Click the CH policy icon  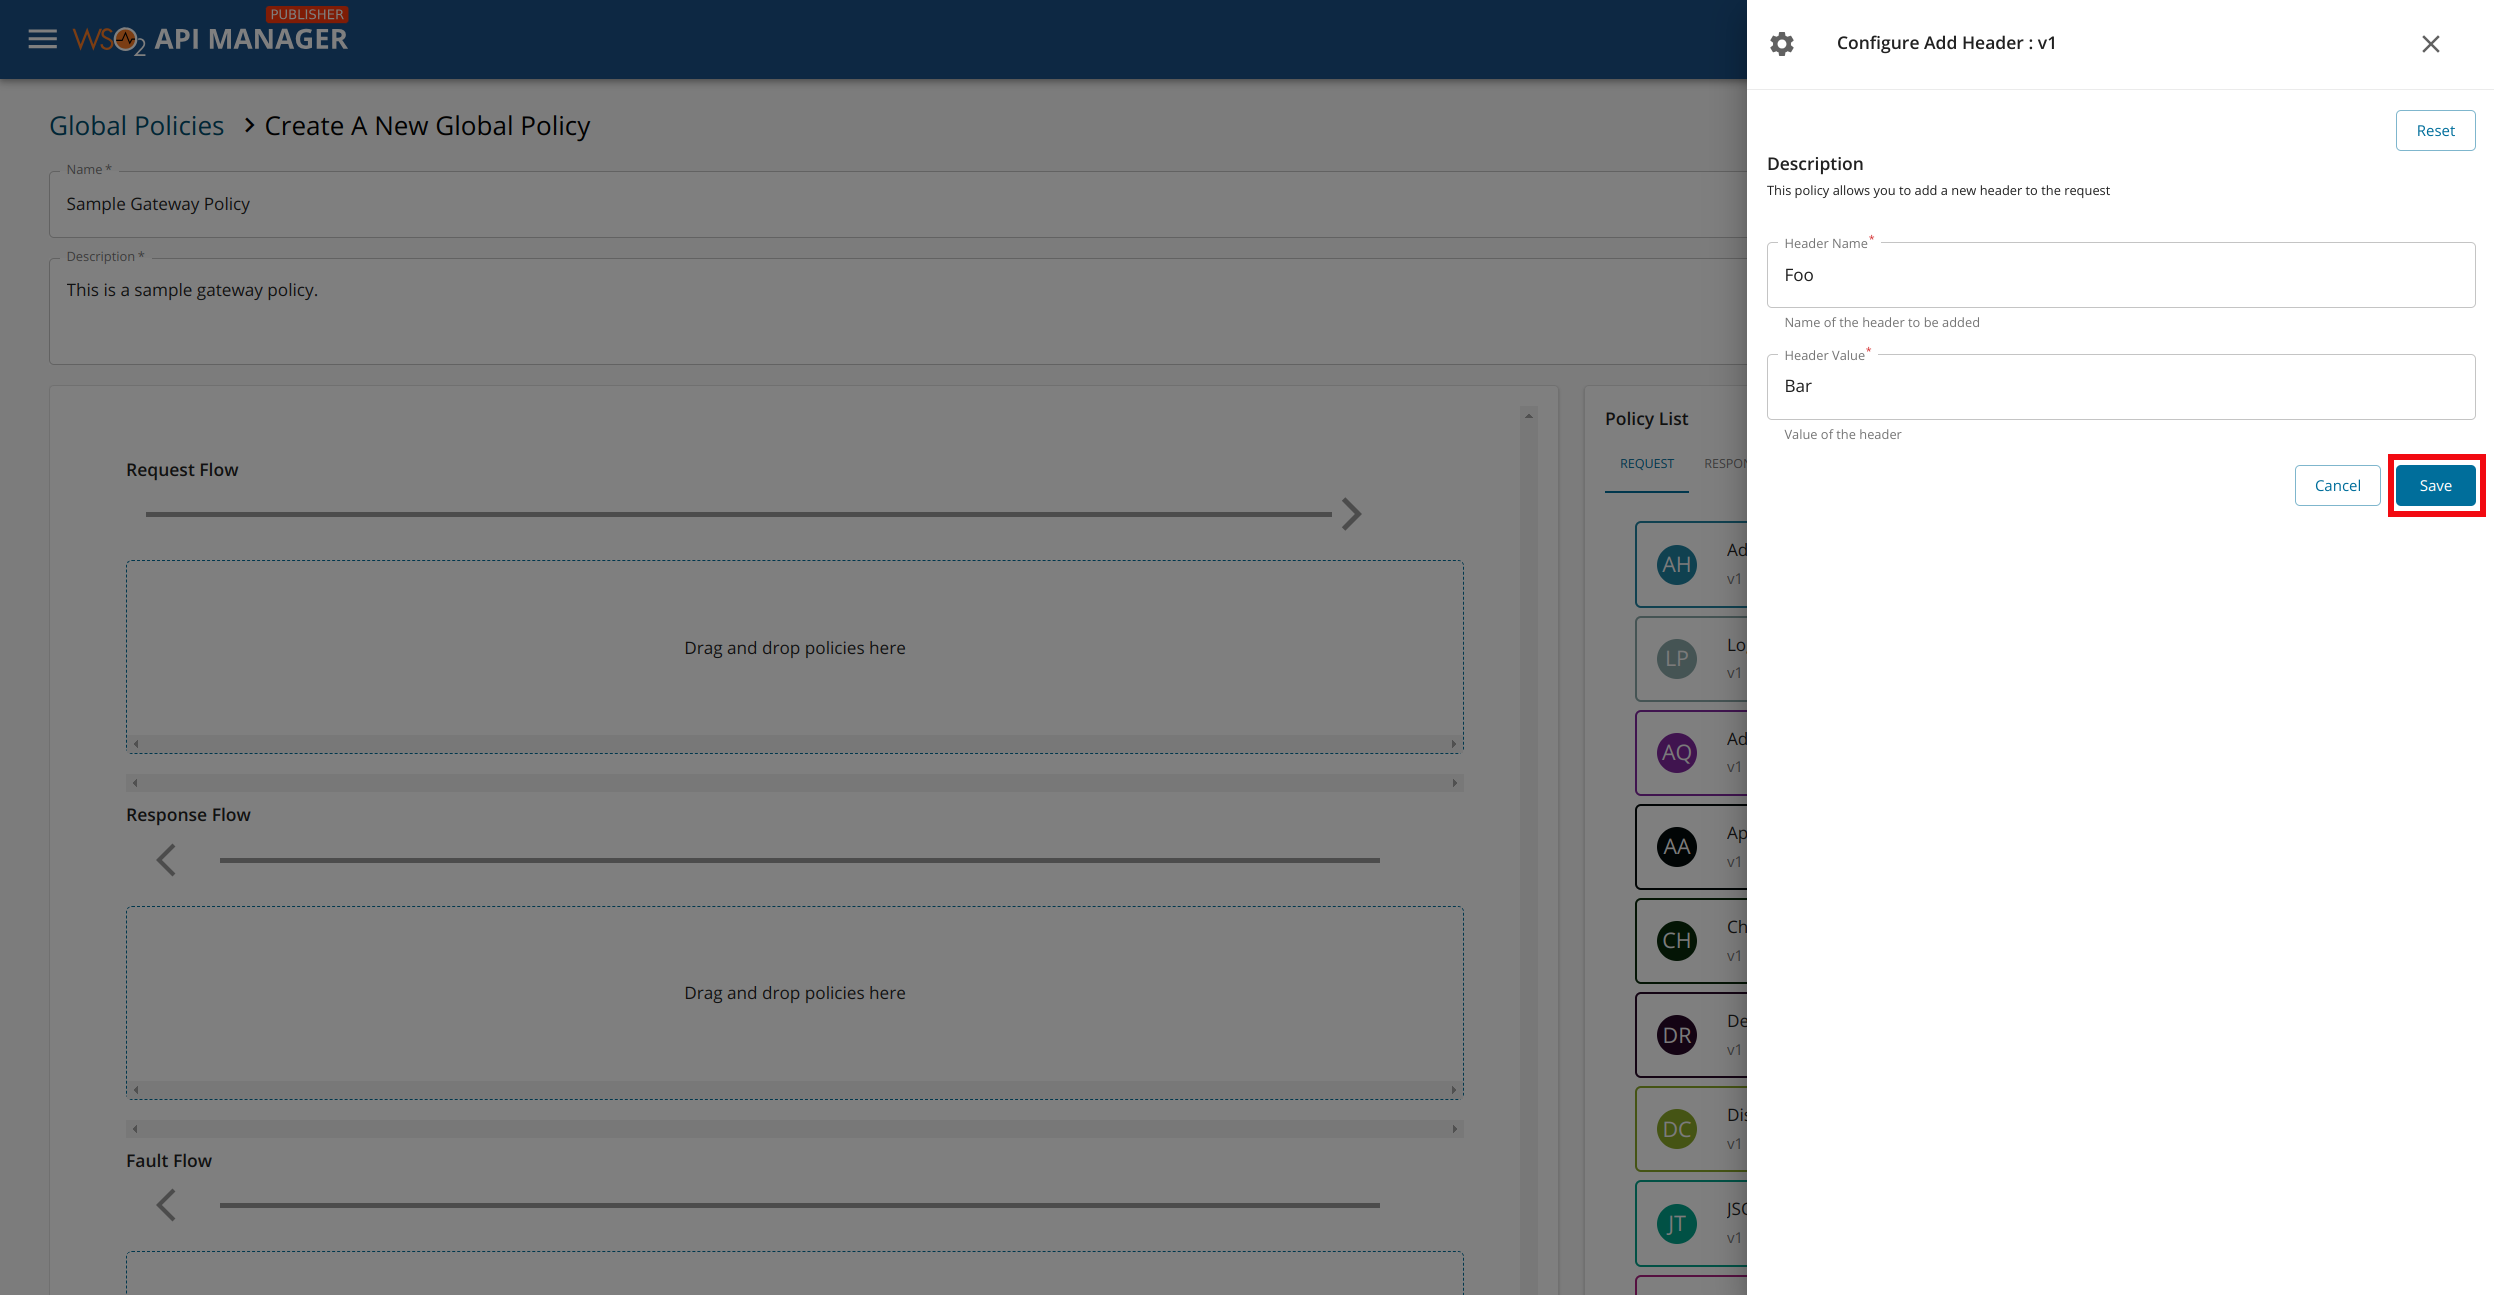point(1676,941)
